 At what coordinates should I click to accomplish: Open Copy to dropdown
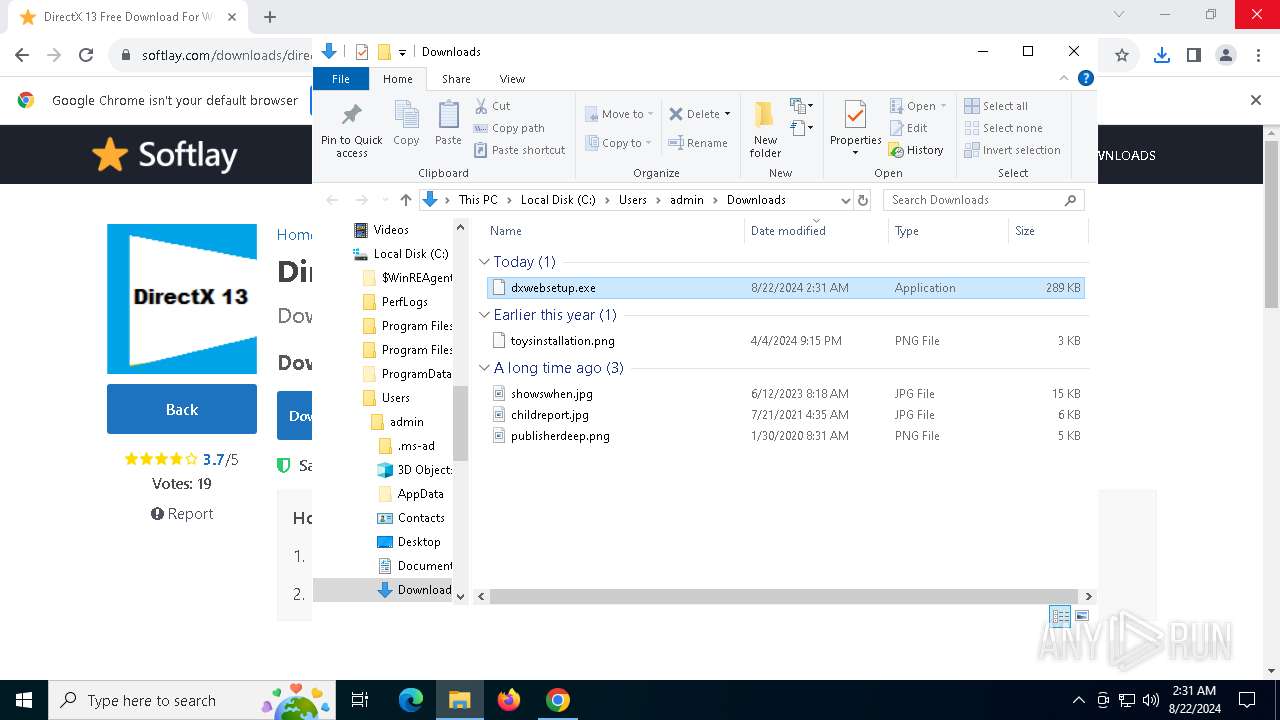619,143
